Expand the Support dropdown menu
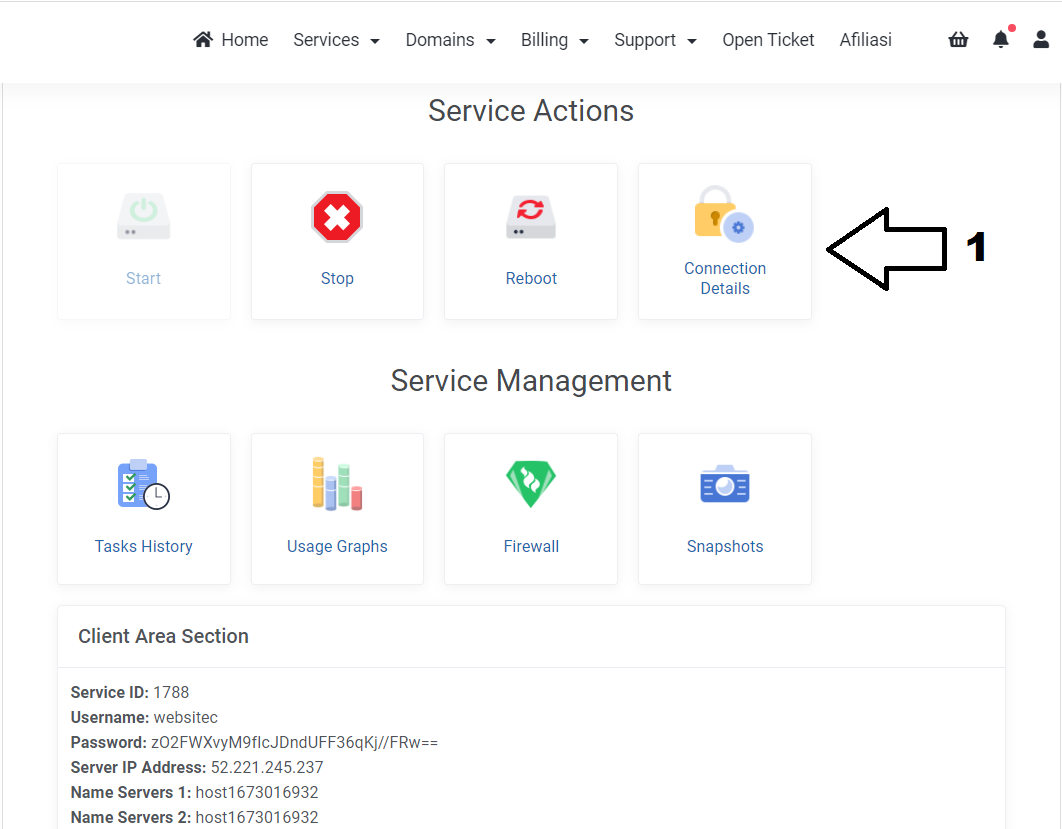 (x=655, y=40)
